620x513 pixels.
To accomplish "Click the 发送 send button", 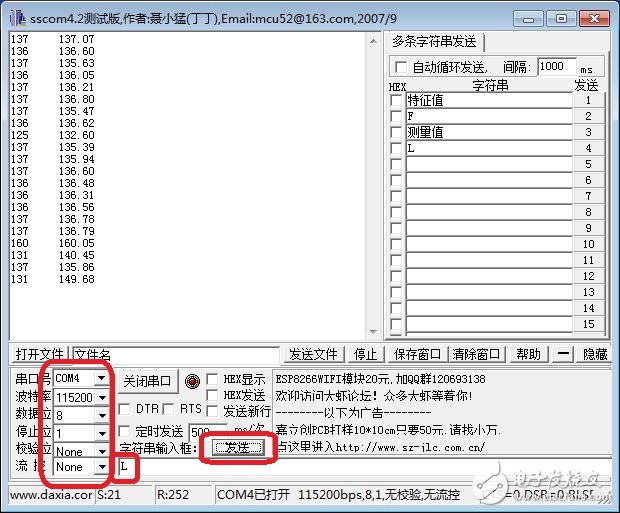I will [236, 448].
